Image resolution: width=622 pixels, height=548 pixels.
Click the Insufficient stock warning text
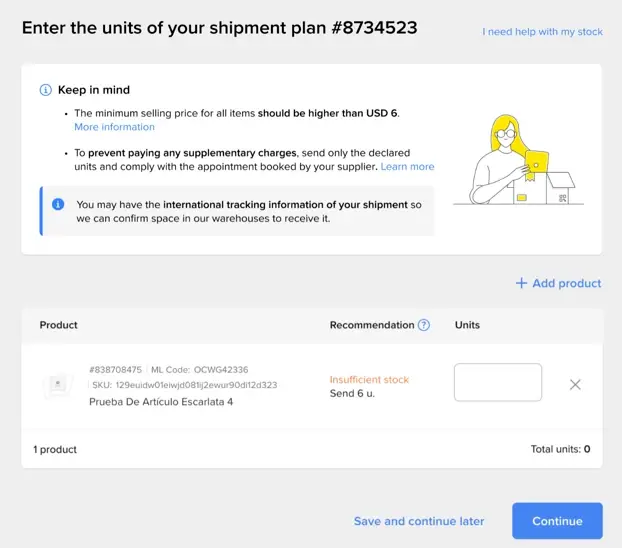[369, 380]
